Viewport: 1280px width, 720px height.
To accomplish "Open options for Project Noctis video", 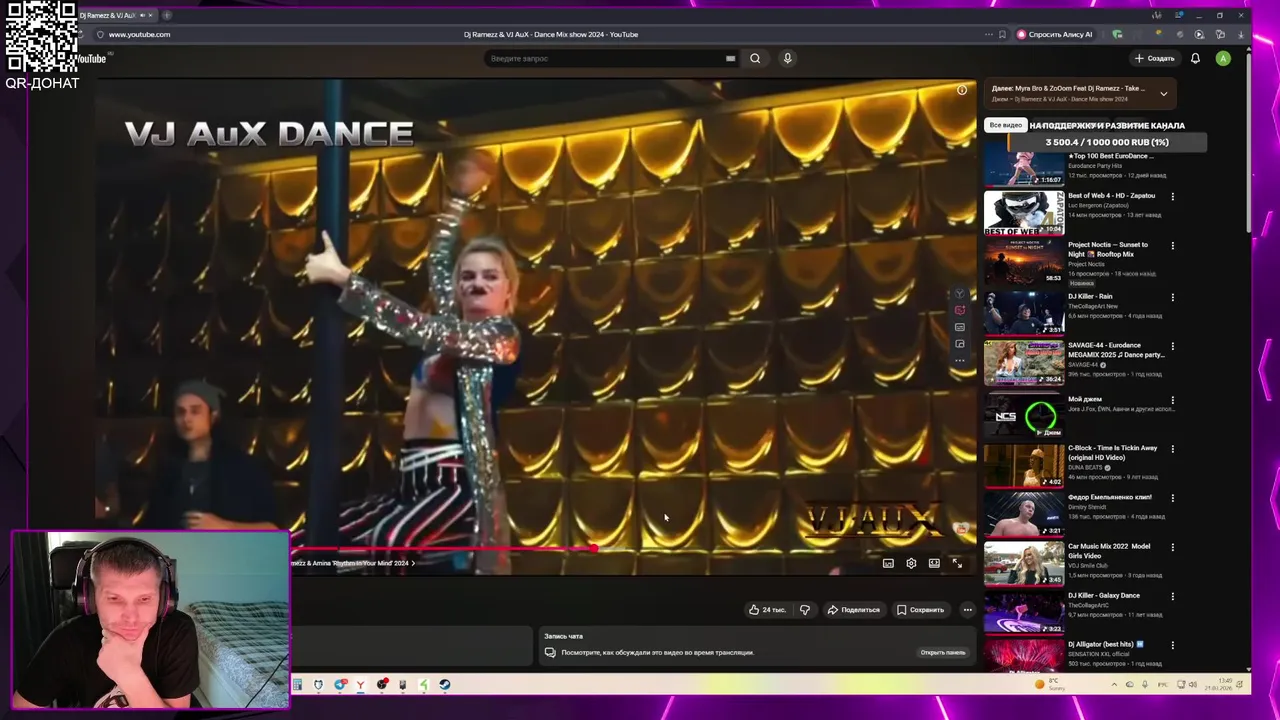I will click(1173, 245).
